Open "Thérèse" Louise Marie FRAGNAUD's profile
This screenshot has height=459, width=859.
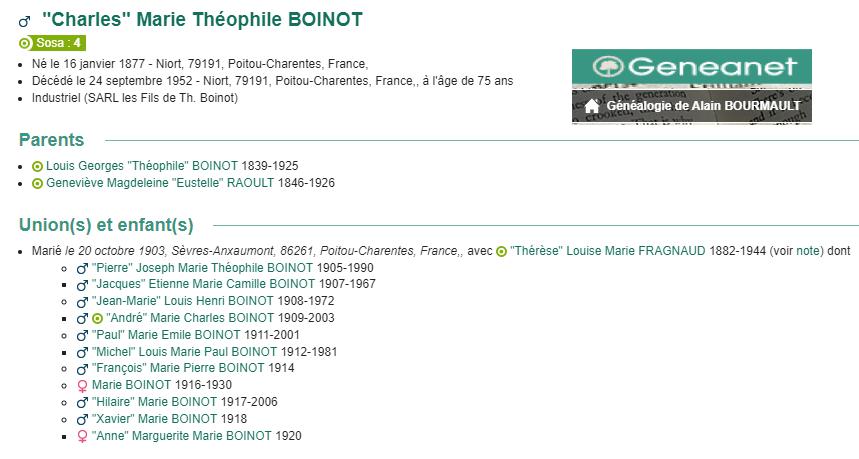click(608, 251)
